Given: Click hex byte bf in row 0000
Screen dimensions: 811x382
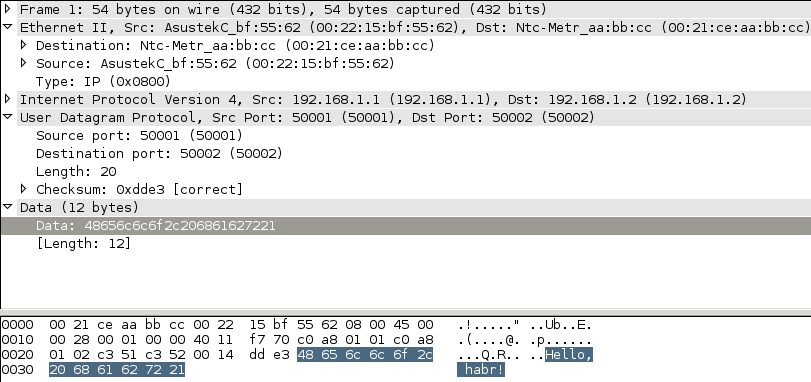Looking at the screenshot, I should pyautogui.click(x=281, y=325).
